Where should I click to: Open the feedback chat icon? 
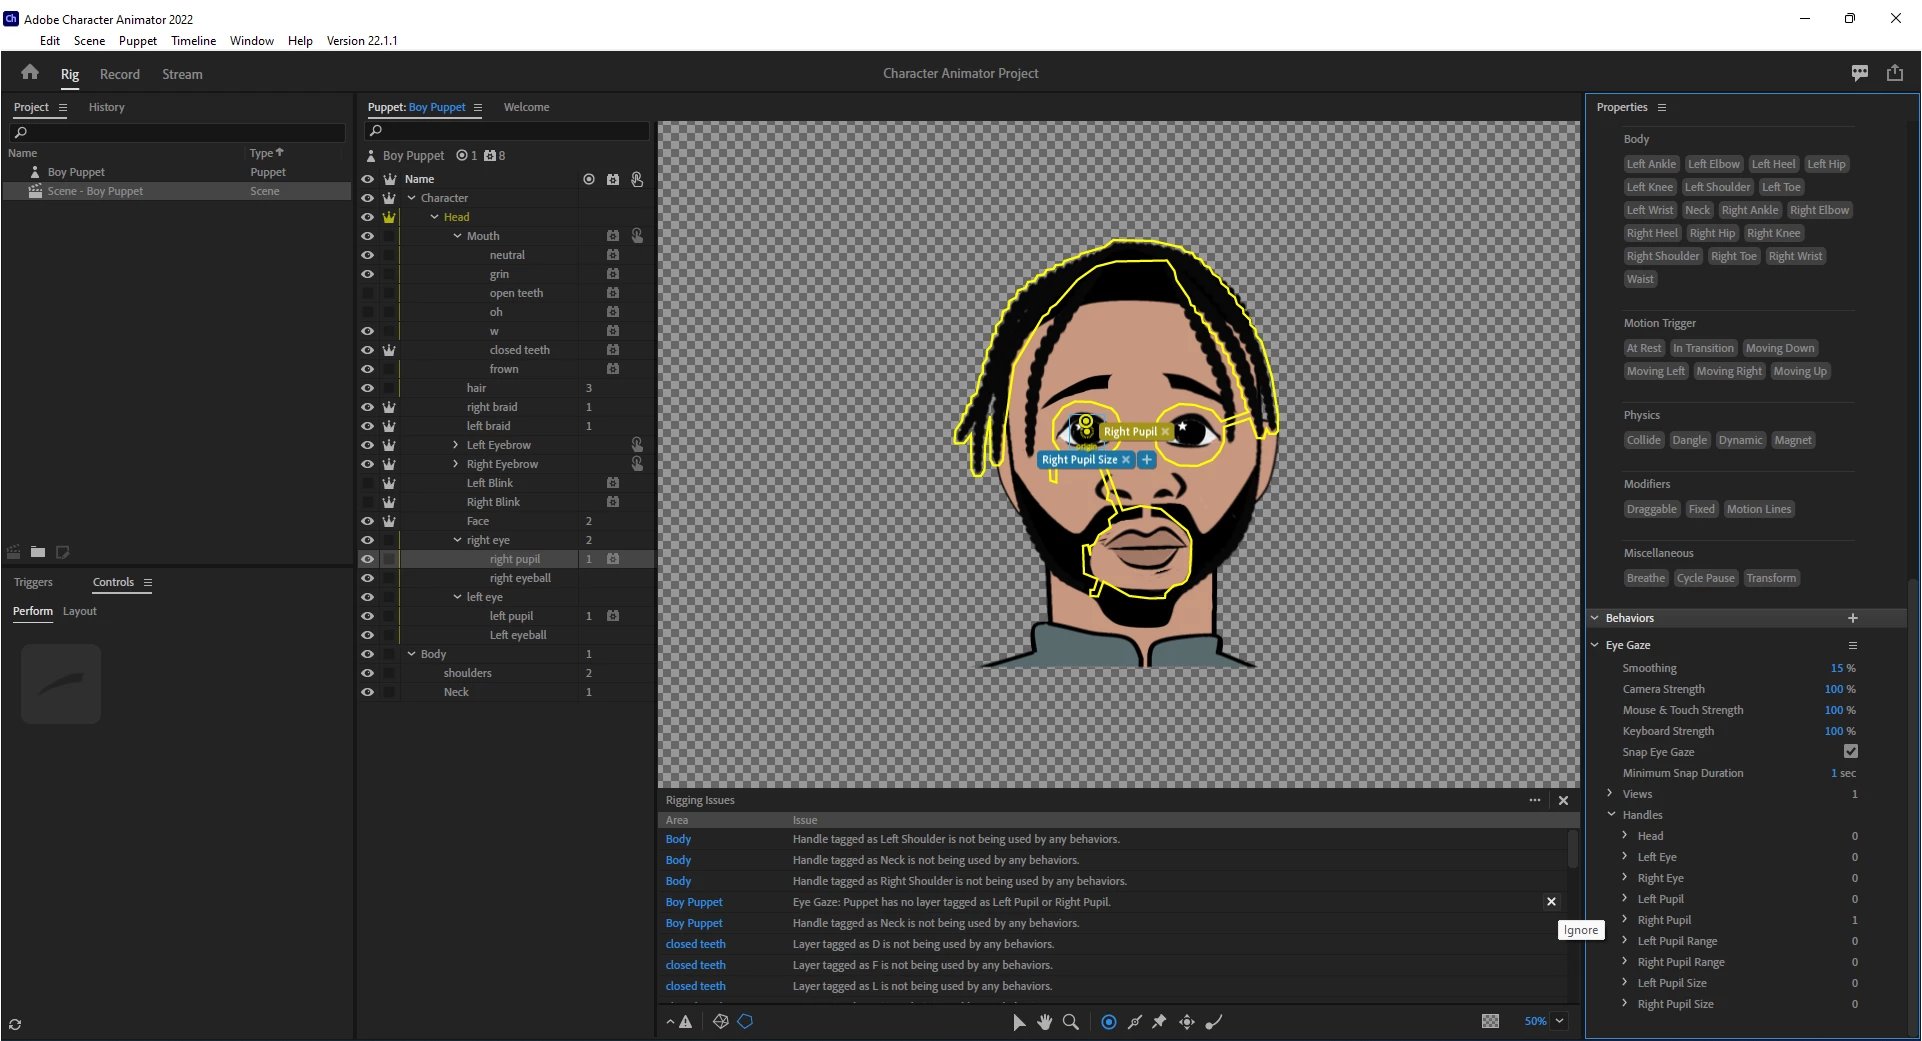(1860, 73)
